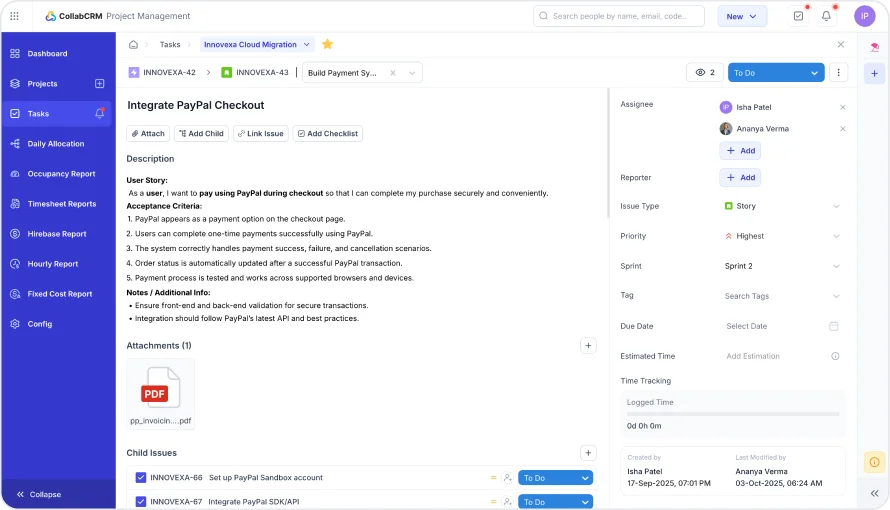Click the Add Checklist button
Screen dimensions: 890x510
pyautogui.click(x=328, y=133)
